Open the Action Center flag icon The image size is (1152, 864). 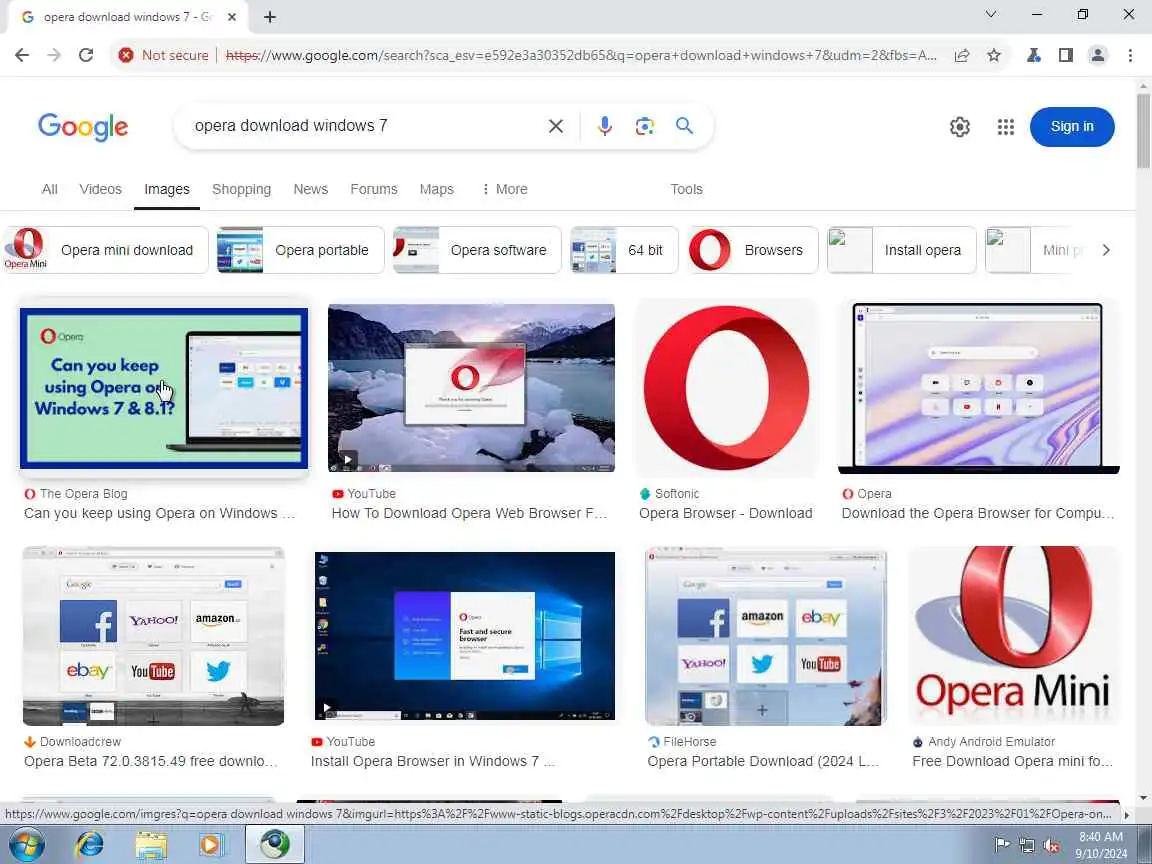pos(1001,845)
